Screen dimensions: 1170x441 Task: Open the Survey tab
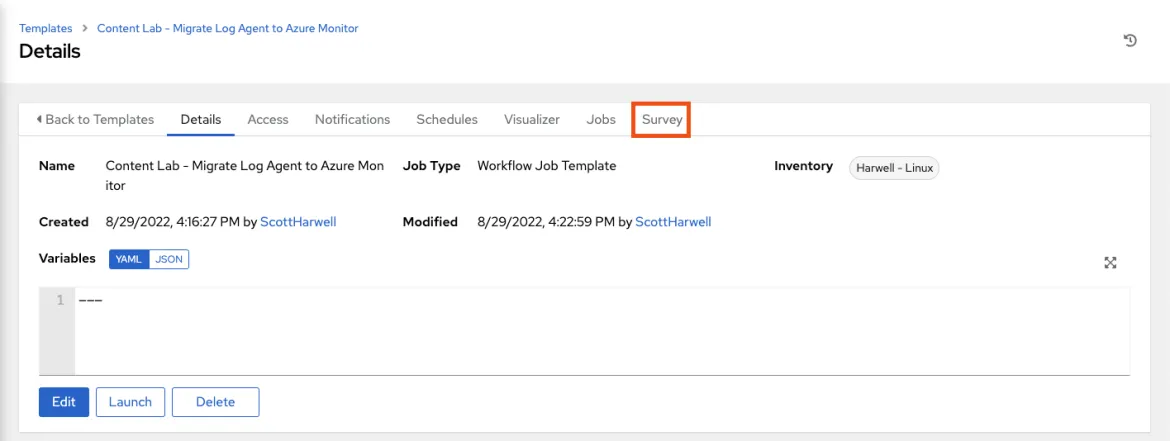(662, 119)
